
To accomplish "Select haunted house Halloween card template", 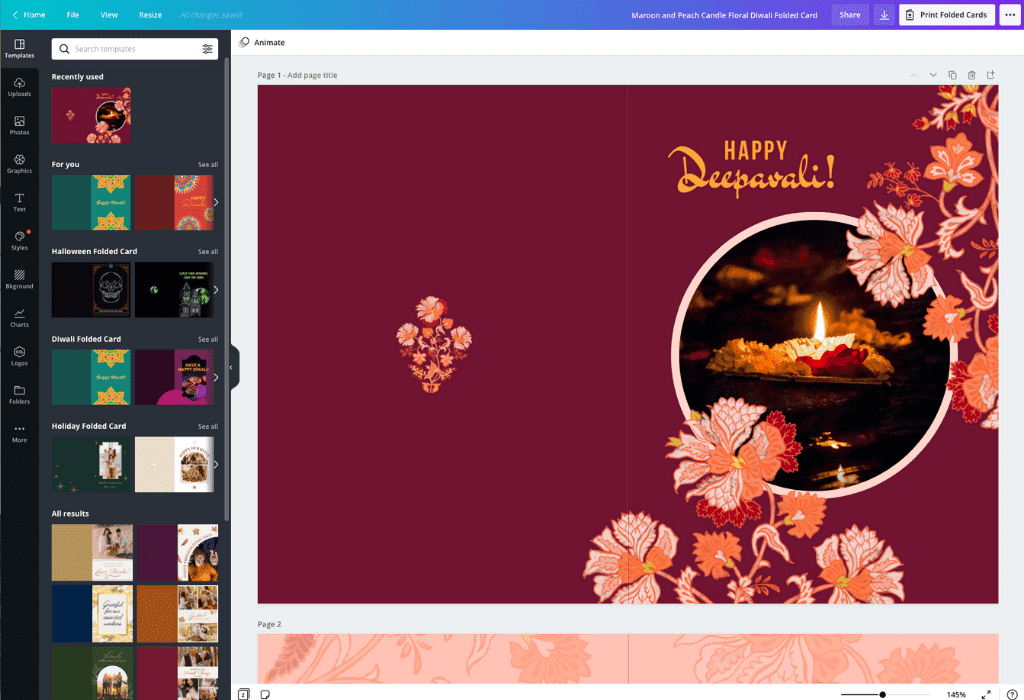I will coord(174,290).
